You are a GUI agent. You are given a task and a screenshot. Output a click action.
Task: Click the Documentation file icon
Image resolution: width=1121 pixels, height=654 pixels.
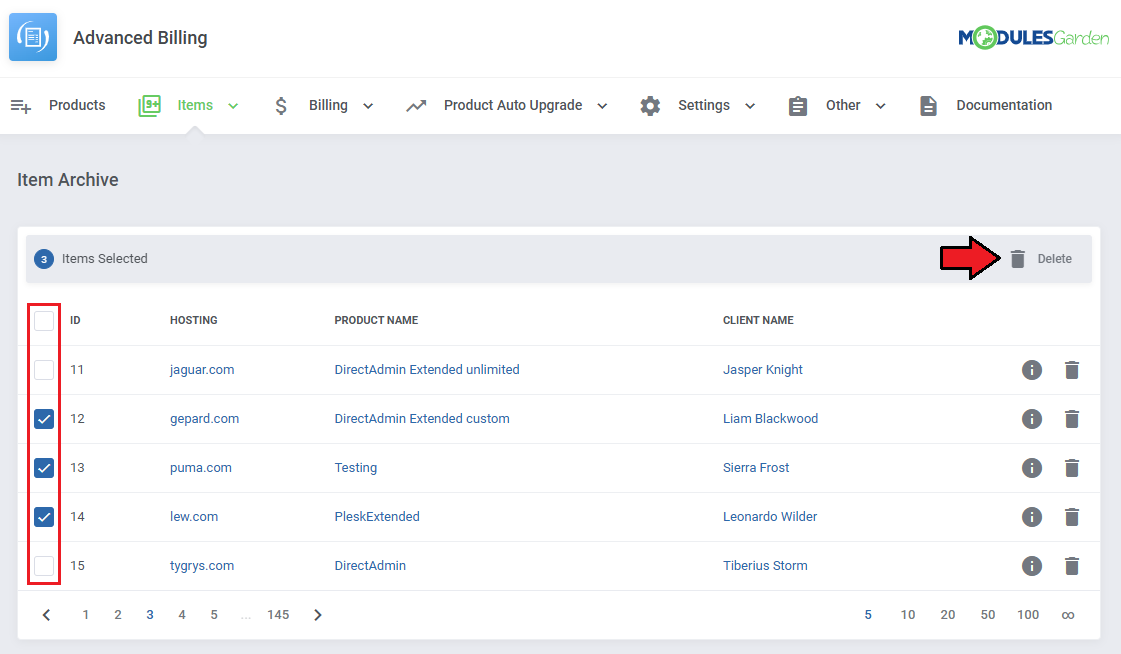[928, 106]
